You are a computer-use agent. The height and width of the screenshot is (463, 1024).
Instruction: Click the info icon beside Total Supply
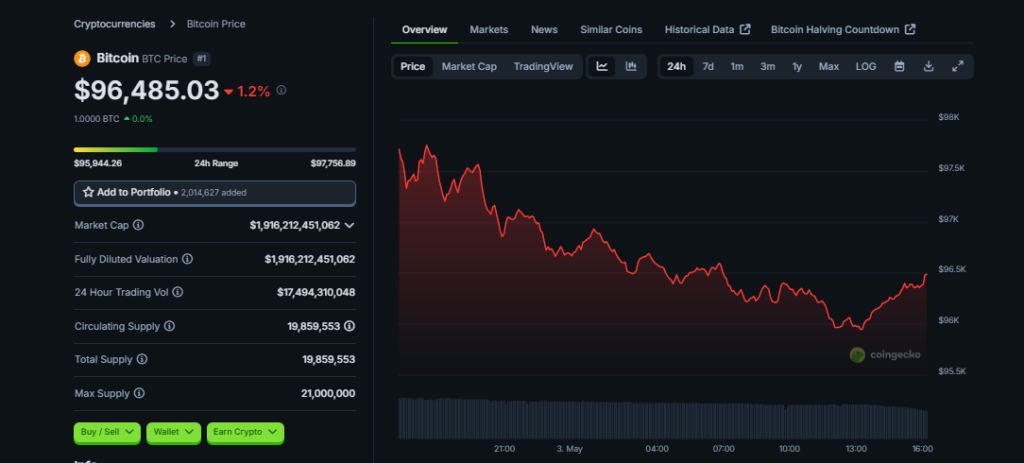tap(142, 360)
